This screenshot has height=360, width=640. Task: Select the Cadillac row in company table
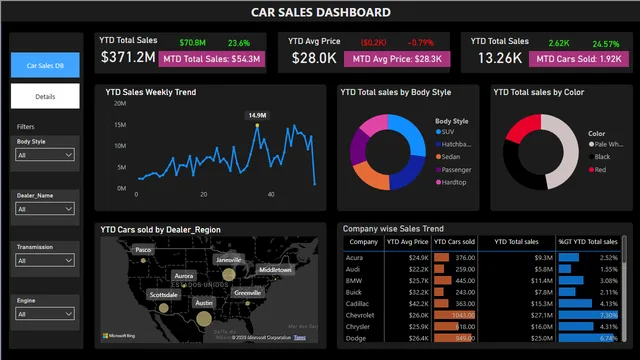(x=482, y=303)
